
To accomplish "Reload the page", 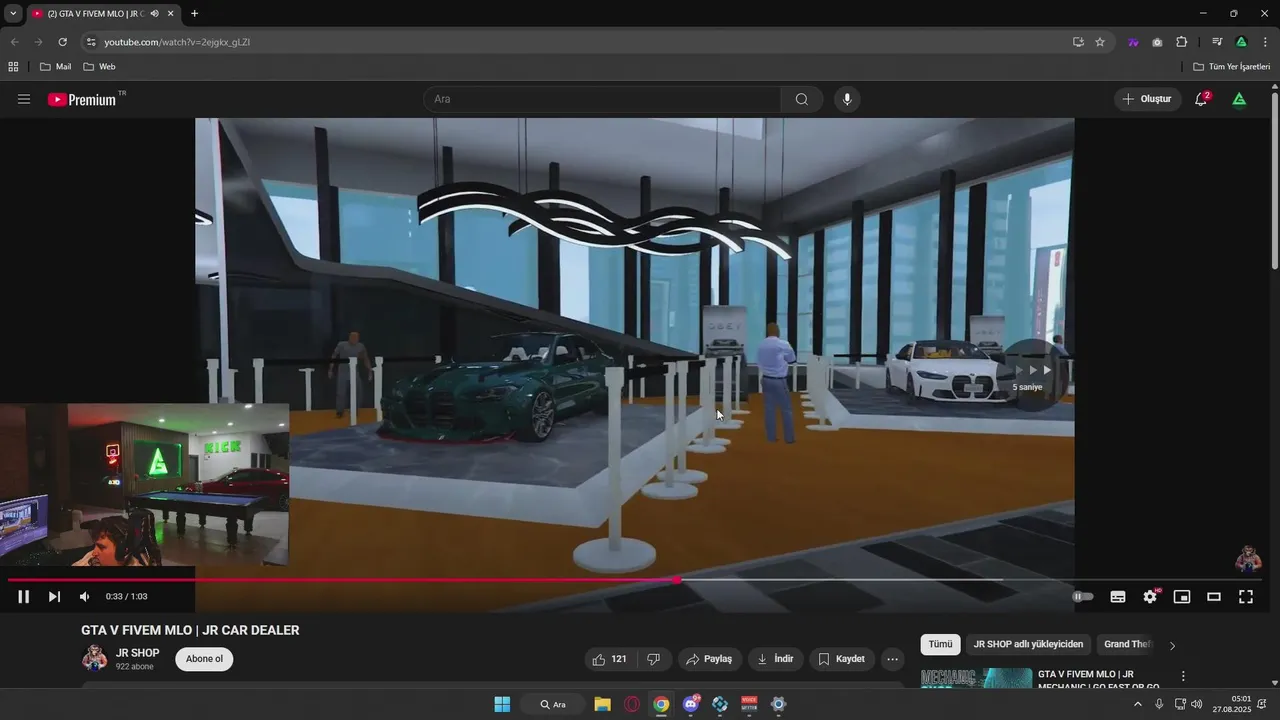I will coord(62,42).
